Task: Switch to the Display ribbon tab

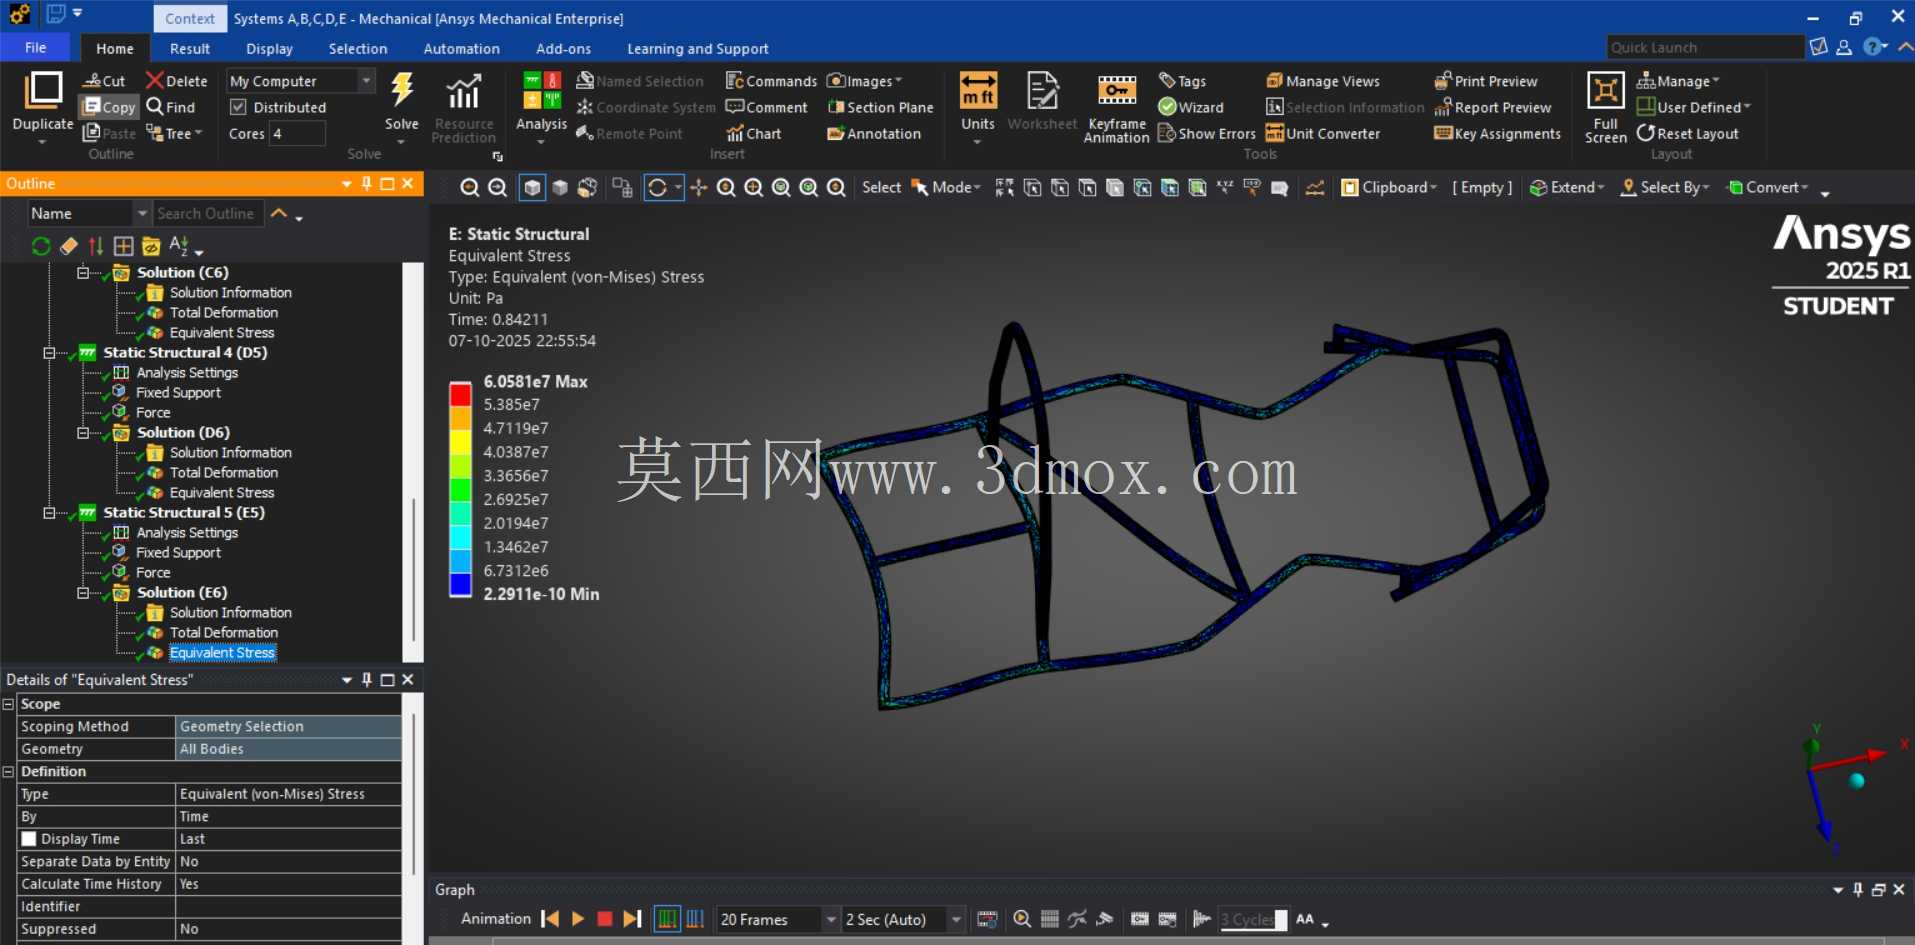Action: 269,48
